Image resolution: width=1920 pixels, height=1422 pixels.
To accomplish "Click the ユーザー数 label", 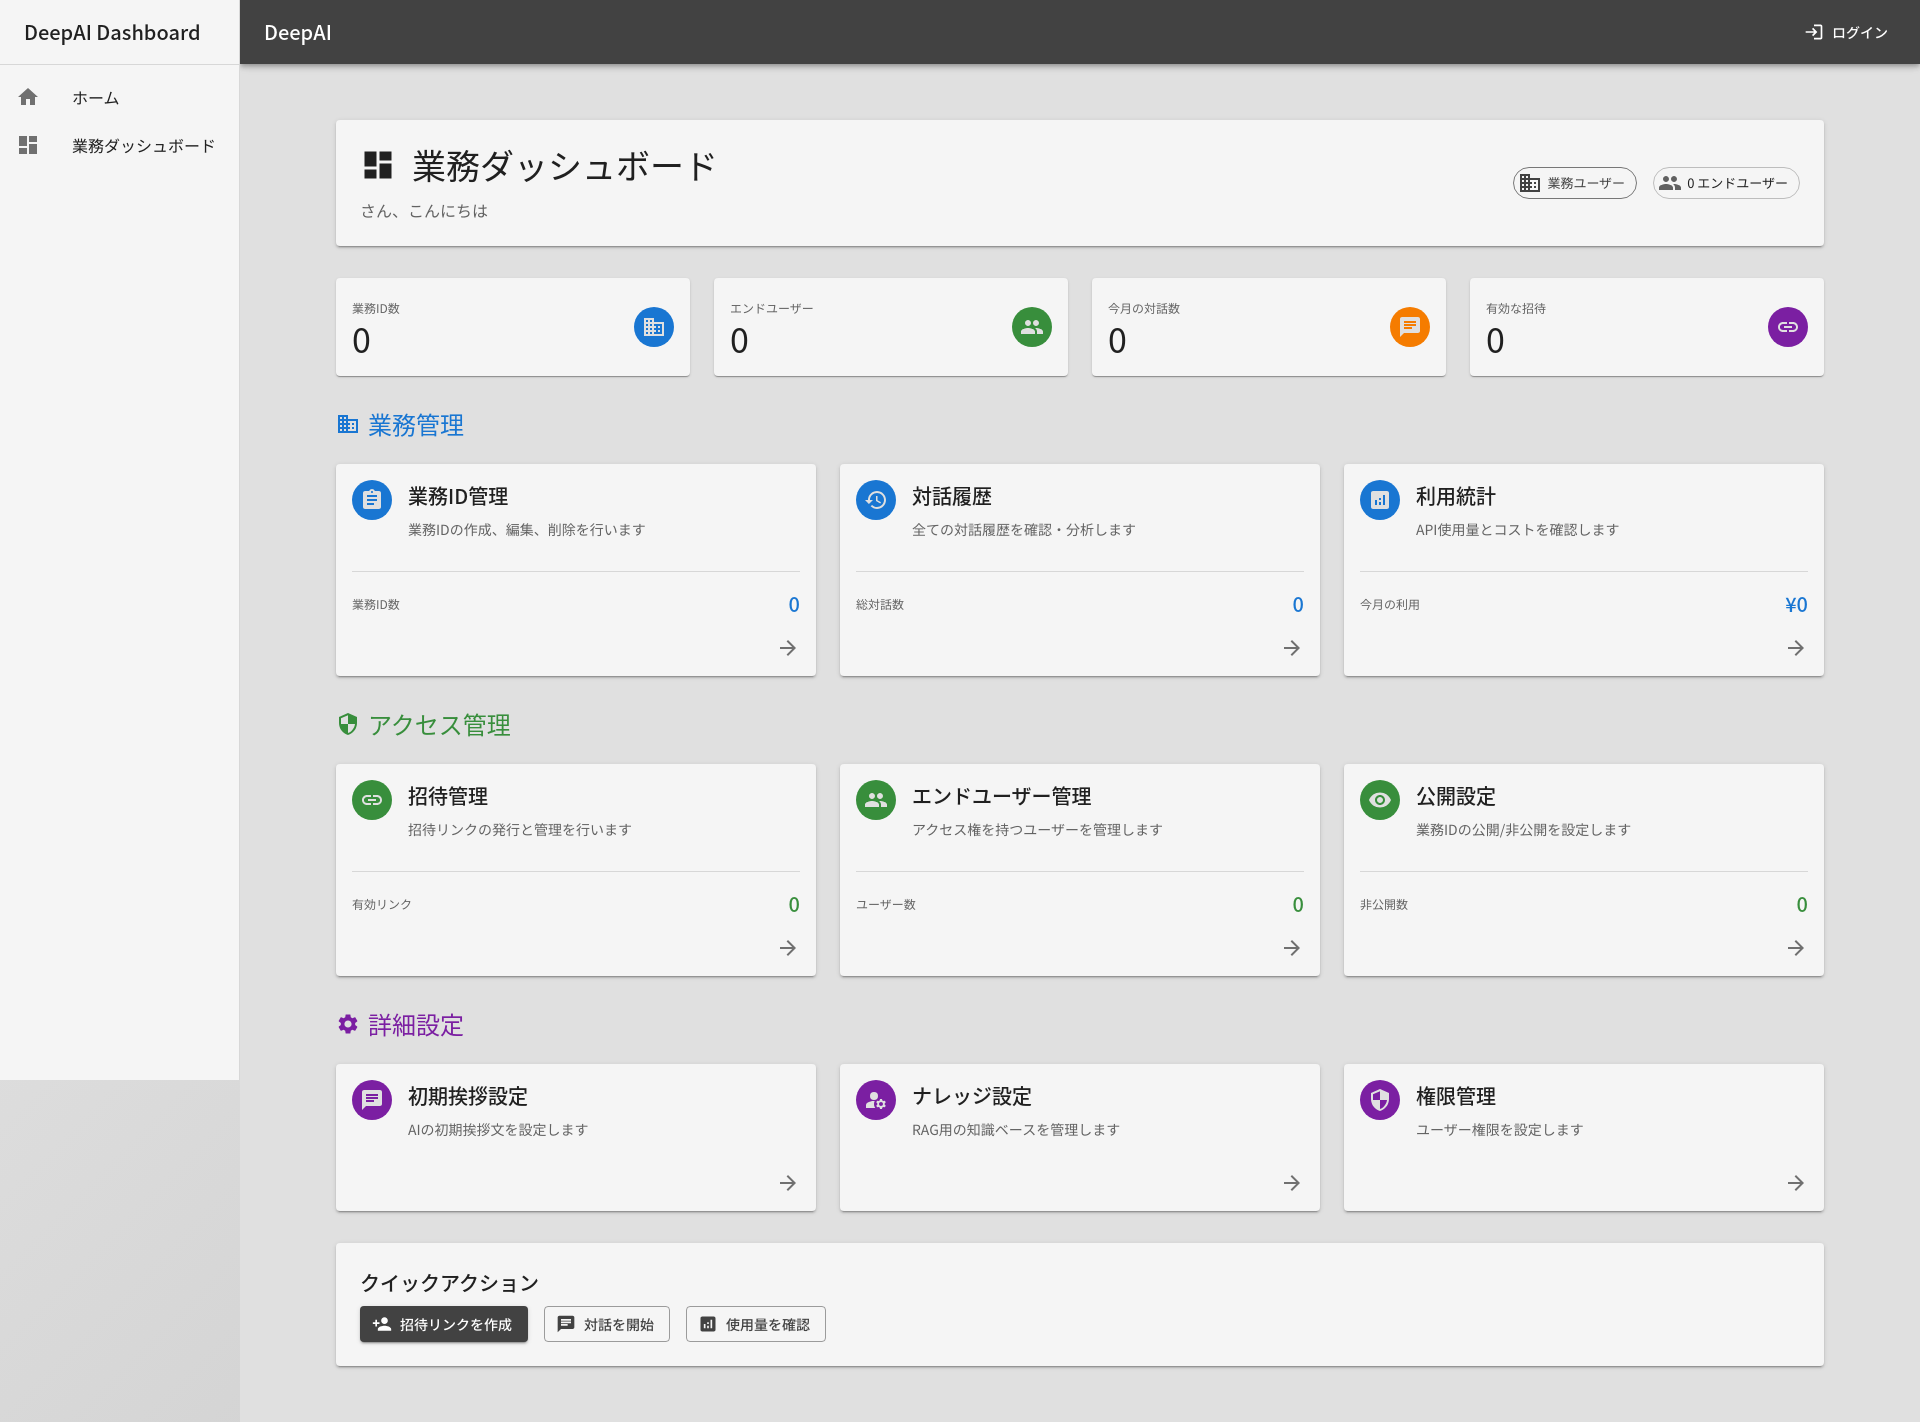I will coord(886,905).
